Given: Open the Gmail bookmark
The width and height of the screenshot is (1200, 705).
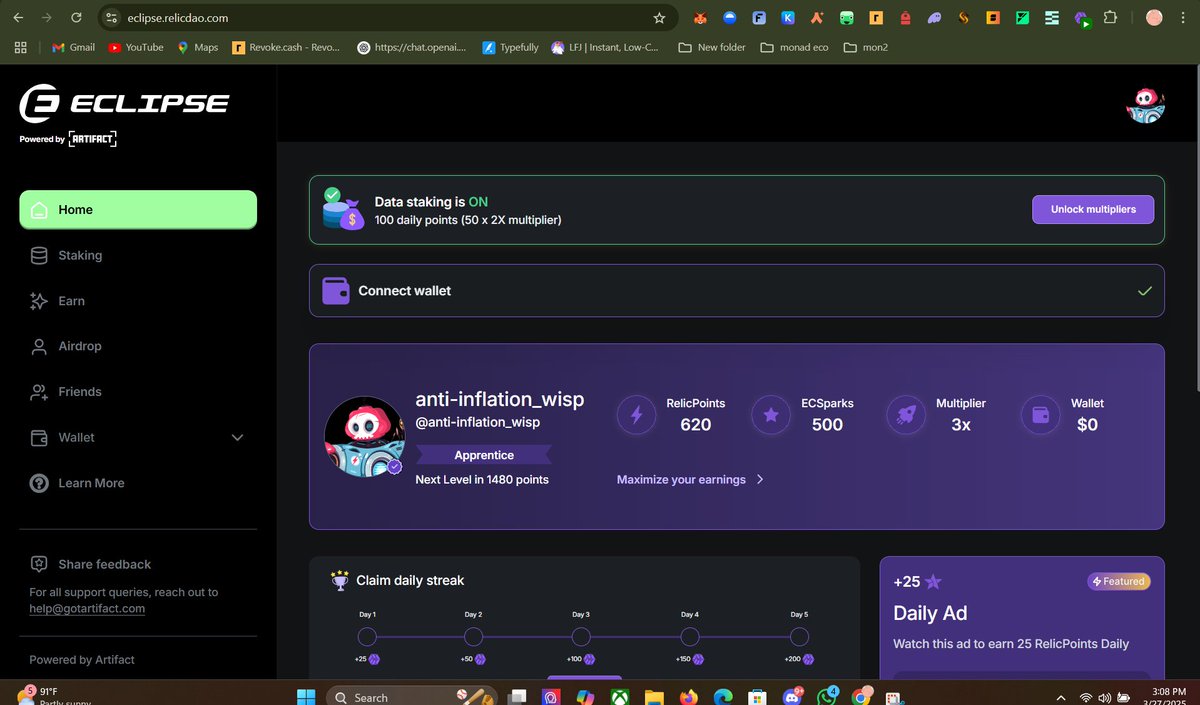Looking at the screenshot, I should pyautogui.click(x=73, y=47).
